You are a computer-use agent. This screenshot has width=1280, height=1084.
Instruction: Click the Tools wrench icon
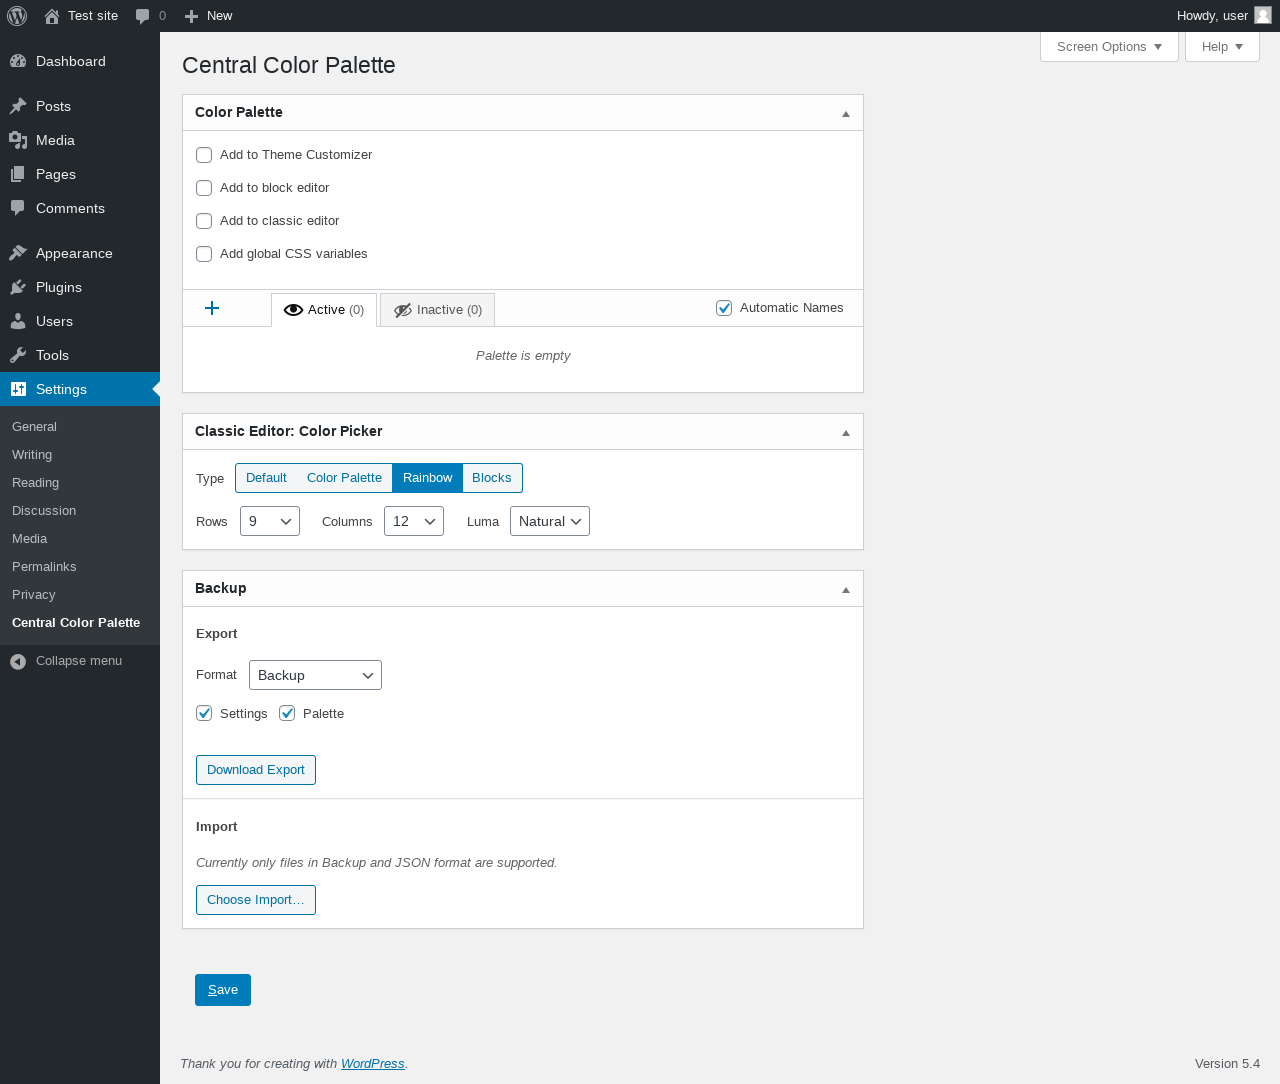18,355
